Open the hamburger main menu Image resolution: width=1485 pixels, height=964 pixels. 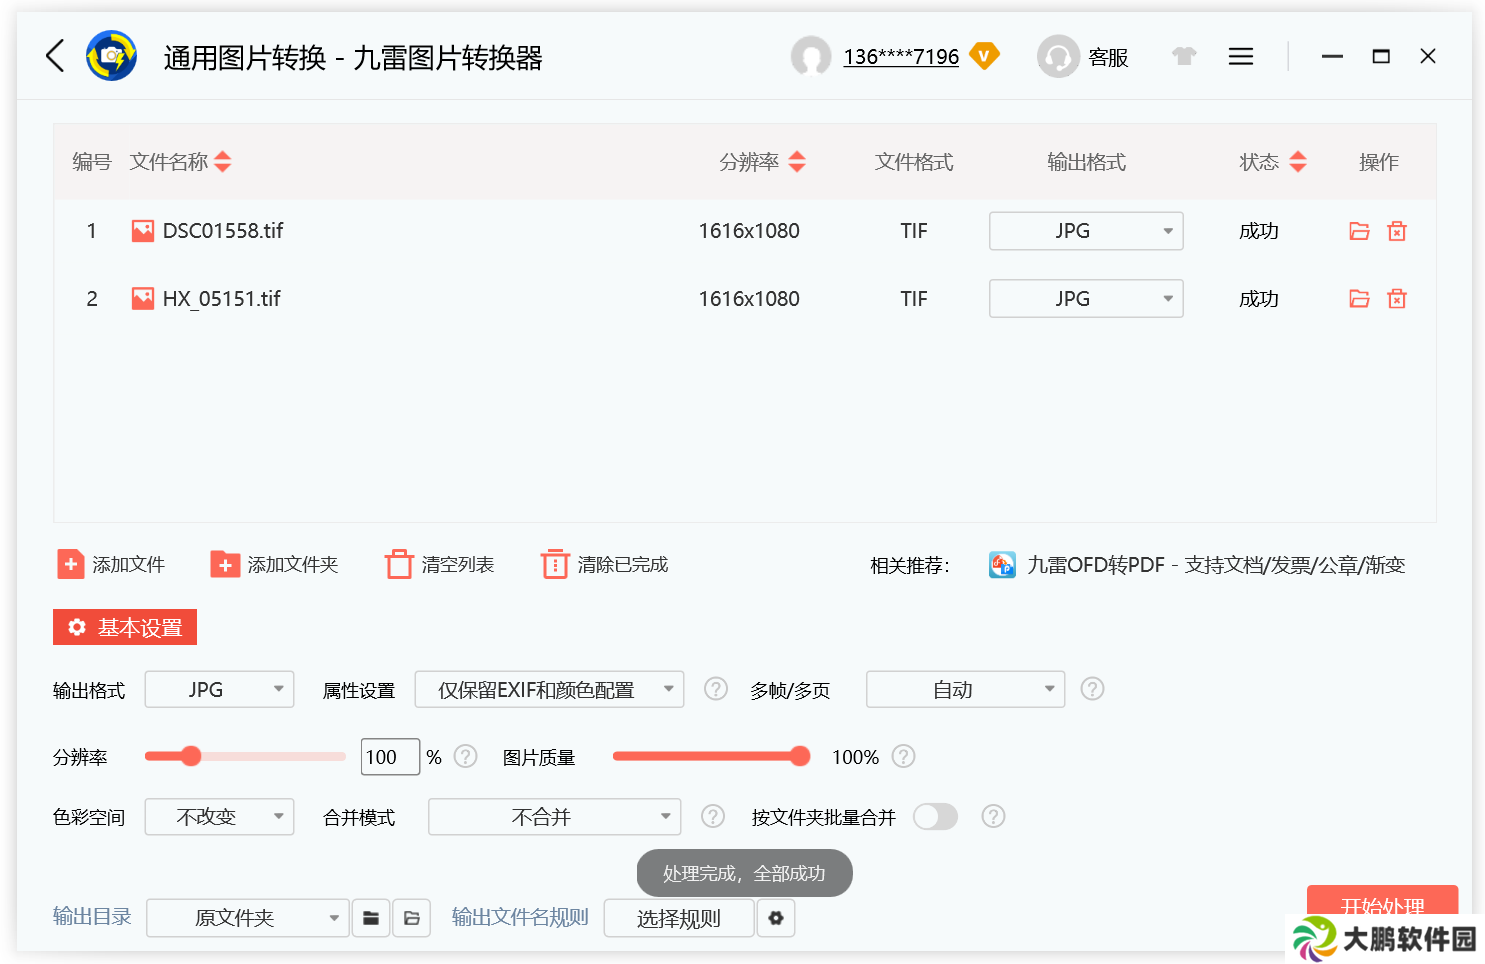(x=1241, y=56)
